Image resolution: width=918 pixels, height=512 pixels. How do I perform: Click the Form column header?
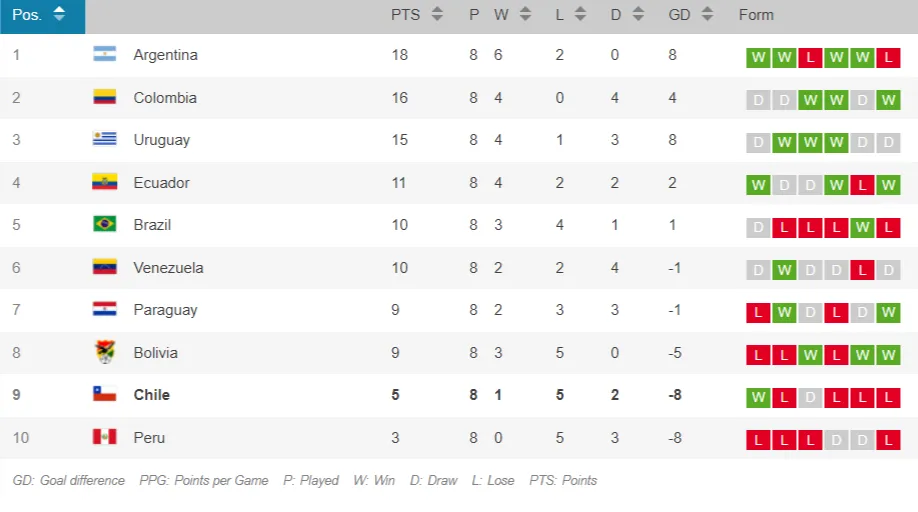tap(756, 15)
